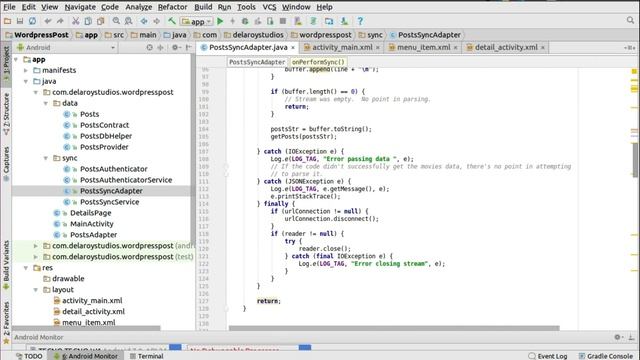Open the Terminal tool window
Image resolution: width=640 pixels, height=360 pixels.
(147, 356)
